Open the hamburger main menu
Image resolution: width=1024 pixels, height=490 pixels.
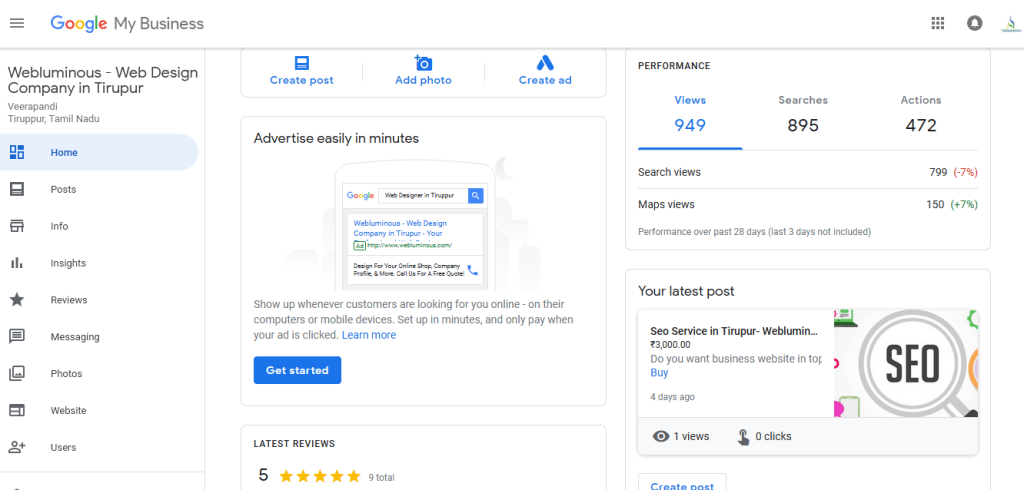[17, 24]
